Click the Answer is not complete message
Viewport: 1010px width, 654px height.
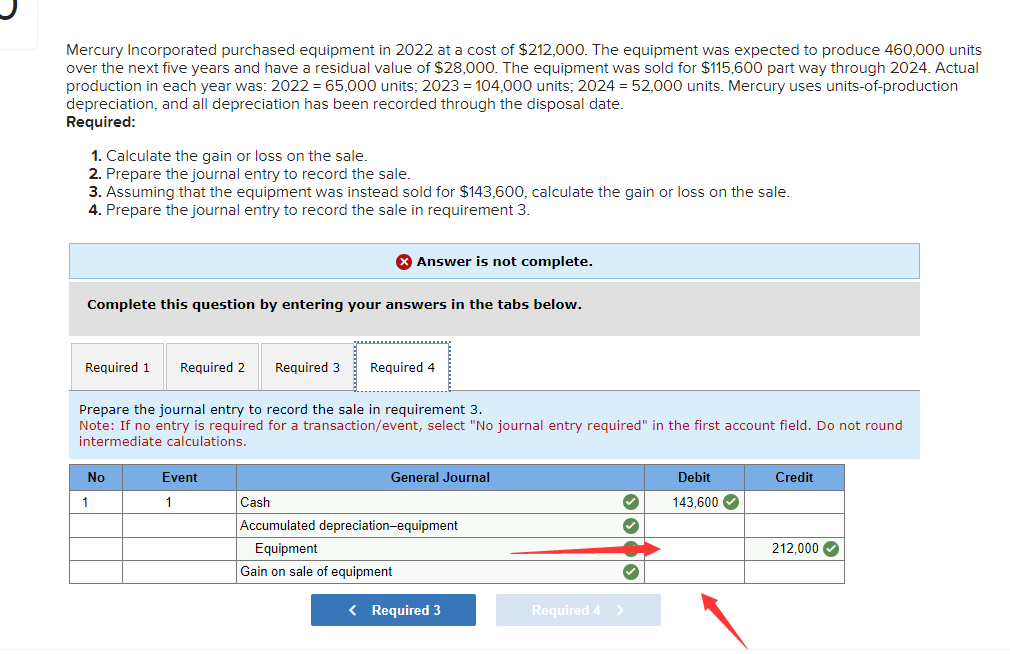[x=504, y=262]
